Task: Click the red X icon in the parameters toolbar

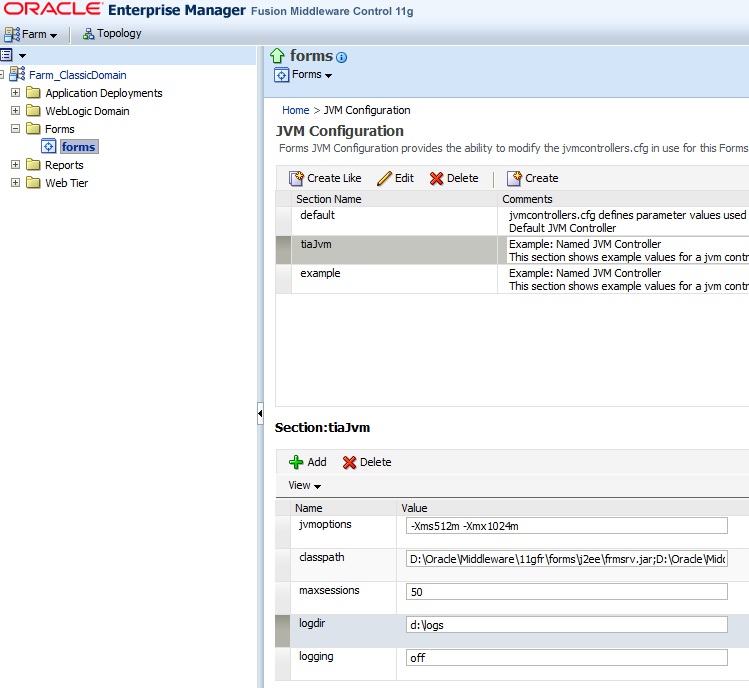Action: tap(349, 462)
